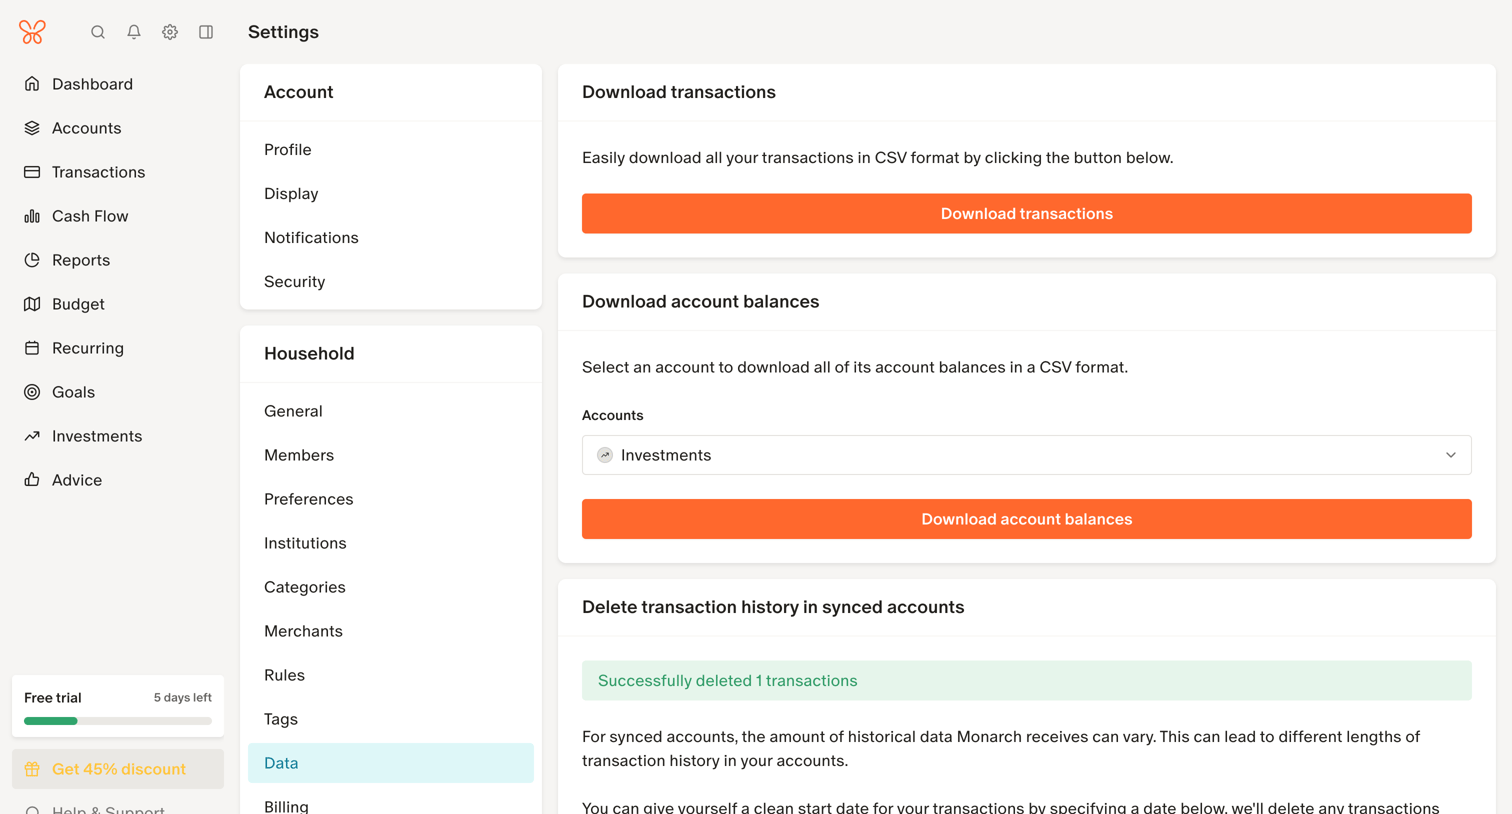1512x814 pixels.
Task: Click the Budget map icon
Action: click(x=32, y=304)
